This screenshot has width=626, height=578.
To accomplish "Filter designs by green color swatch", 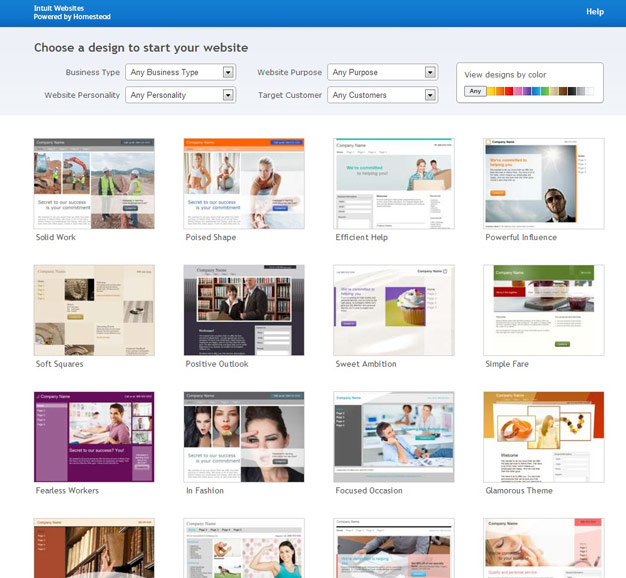I will pyautogui.click(x=545, y=91).
